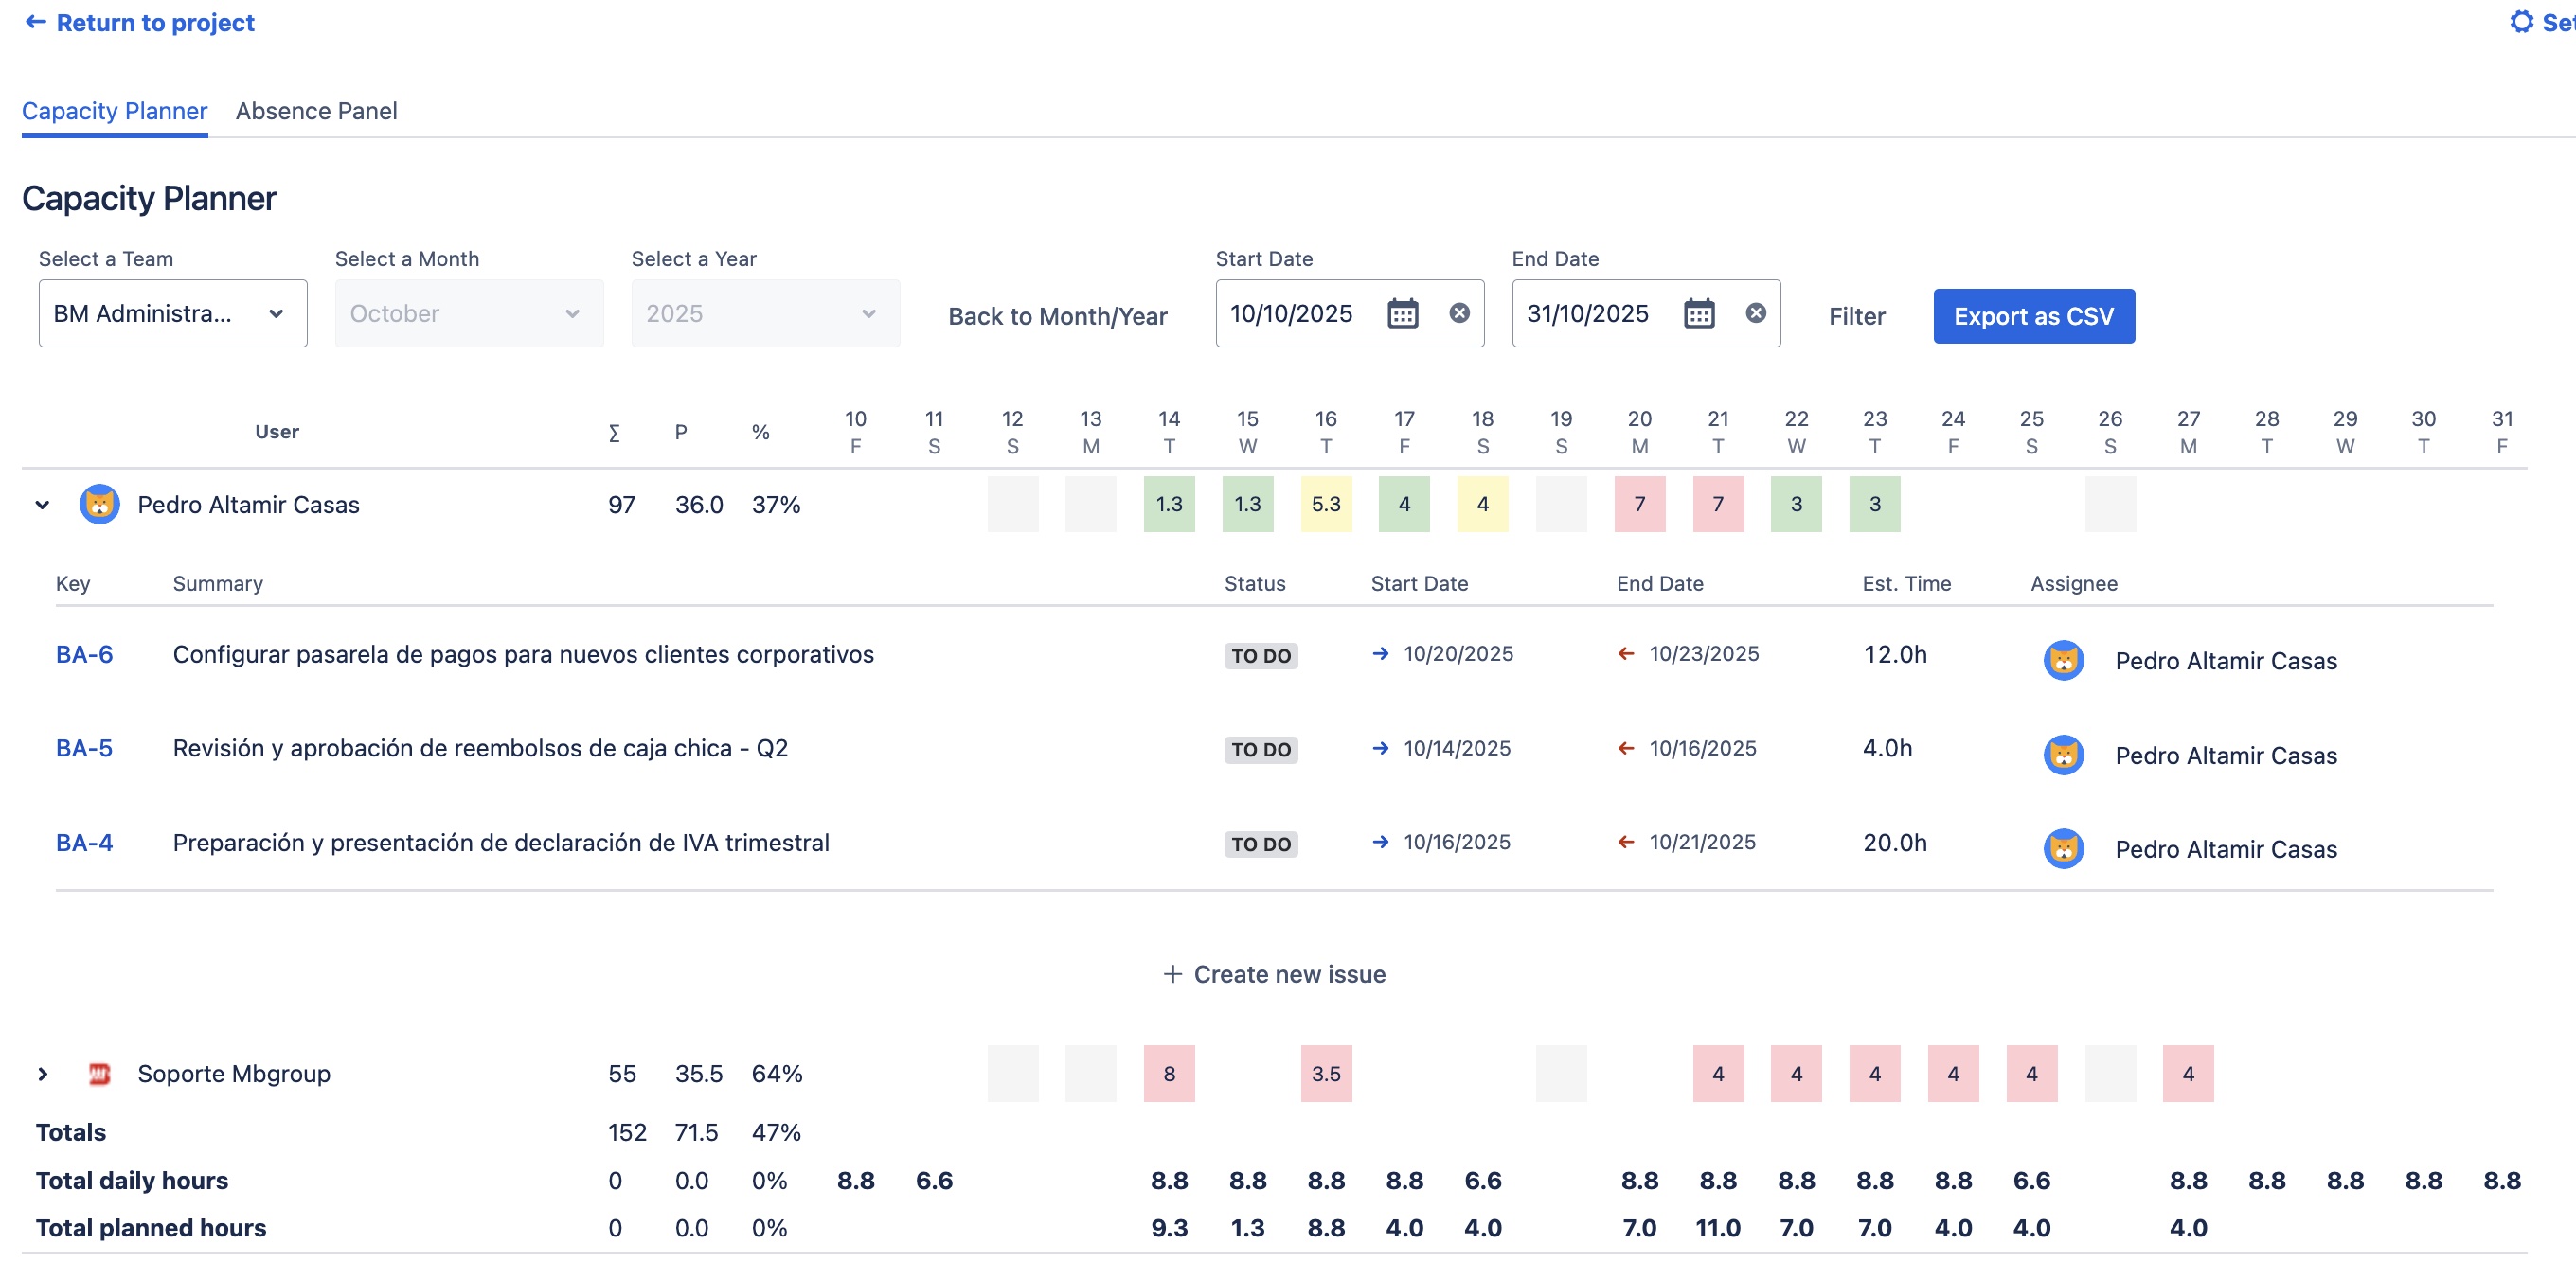Image resolution: width=2576 pixels, height=1280 pixels.
Task: Click Pedro's red 7 cell on day 20
Action: click(1640, 504)
